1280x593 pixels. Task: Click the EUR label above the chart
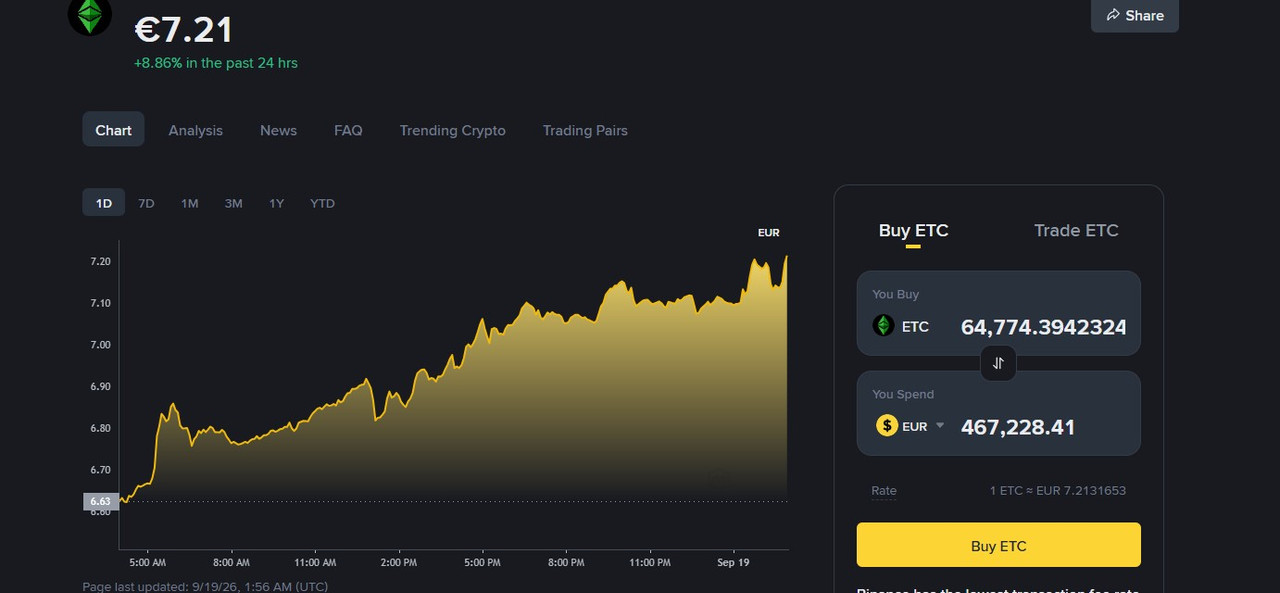pyautogui.click(x=768, y=233)
